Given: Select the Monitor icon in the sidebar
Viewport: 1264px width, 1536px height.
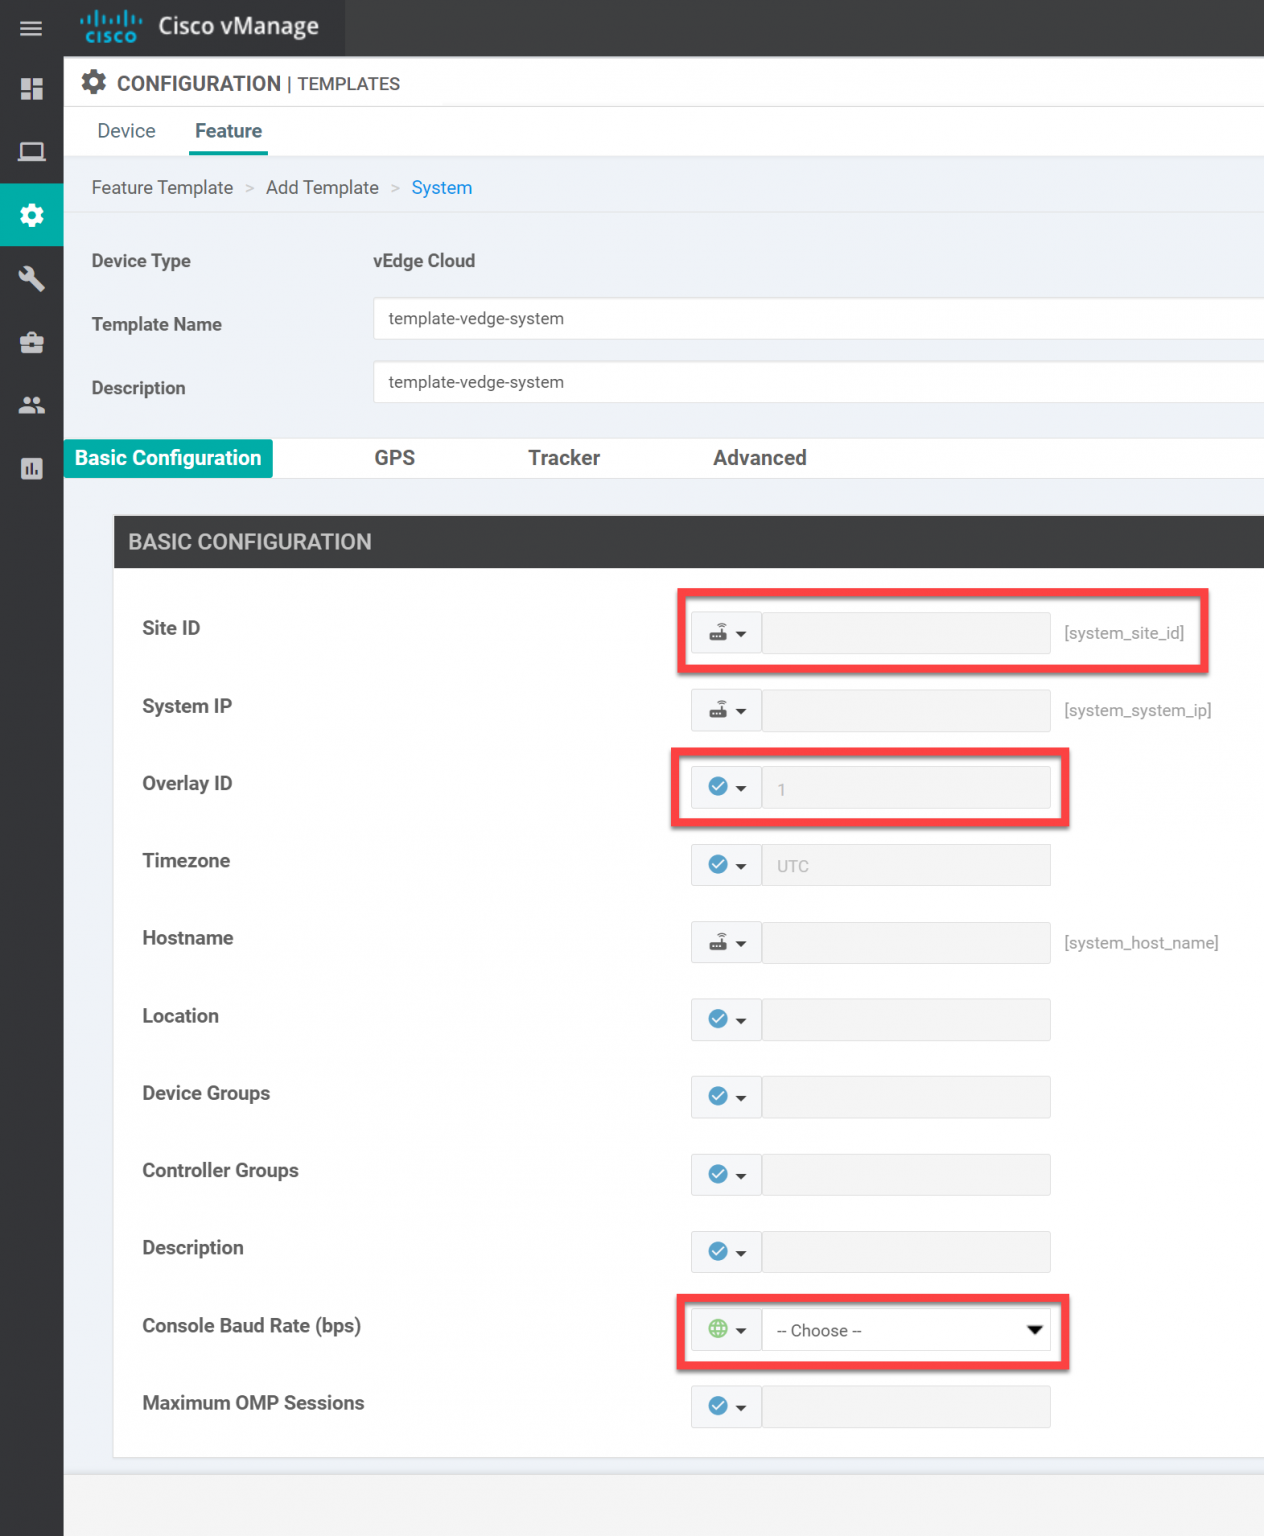Looking at the screenshot, I should [31, 151].
